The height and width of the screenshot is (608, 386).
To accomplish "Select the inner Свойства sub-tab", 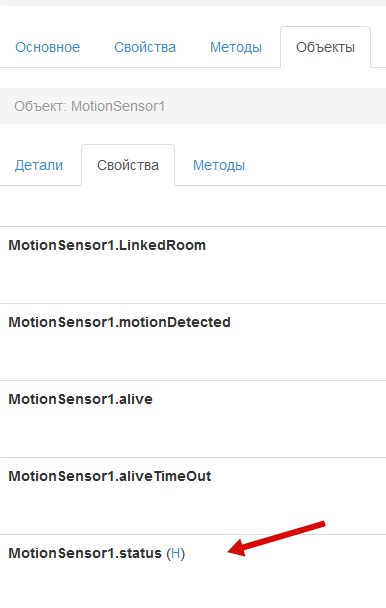I will [x=128, y=166].
